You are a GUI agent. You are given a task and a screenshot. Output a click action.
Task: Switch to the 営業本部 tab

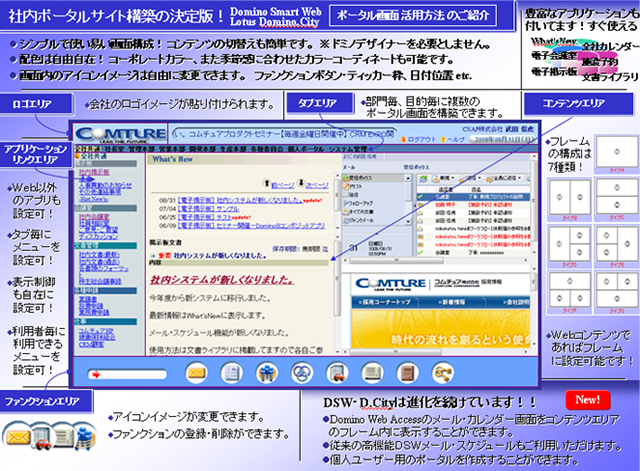(x=171, y=149)
